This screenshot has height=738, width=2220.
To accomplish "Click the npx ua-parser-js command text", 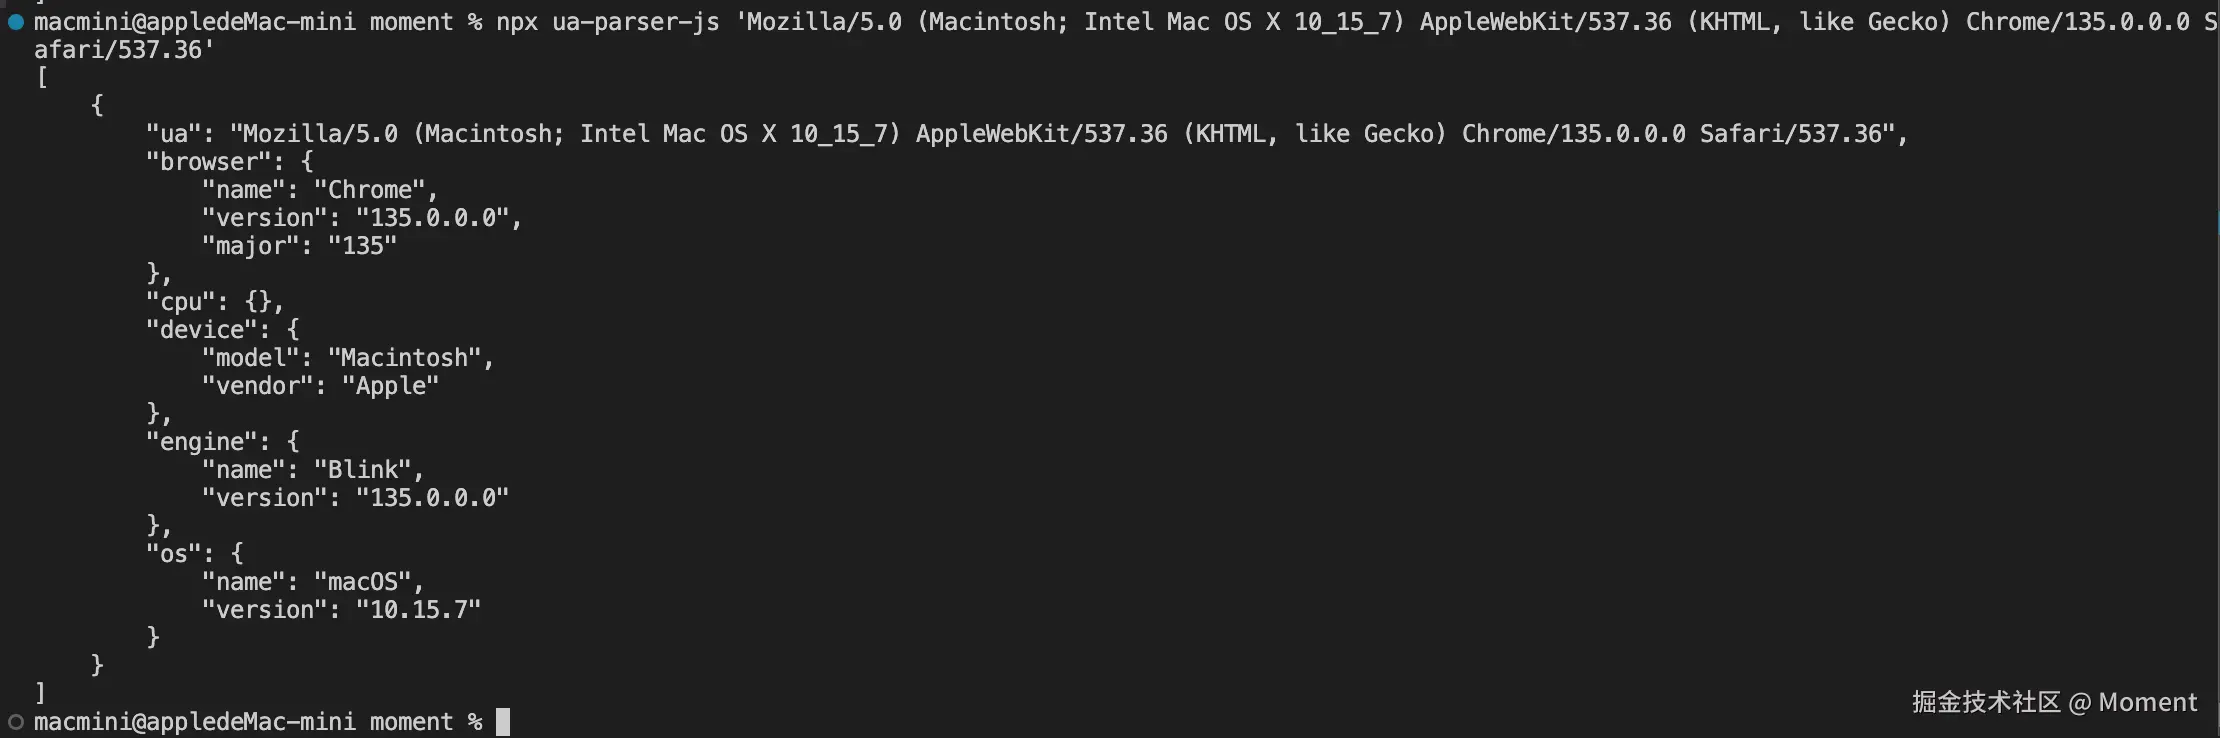I will coord(607,21).
